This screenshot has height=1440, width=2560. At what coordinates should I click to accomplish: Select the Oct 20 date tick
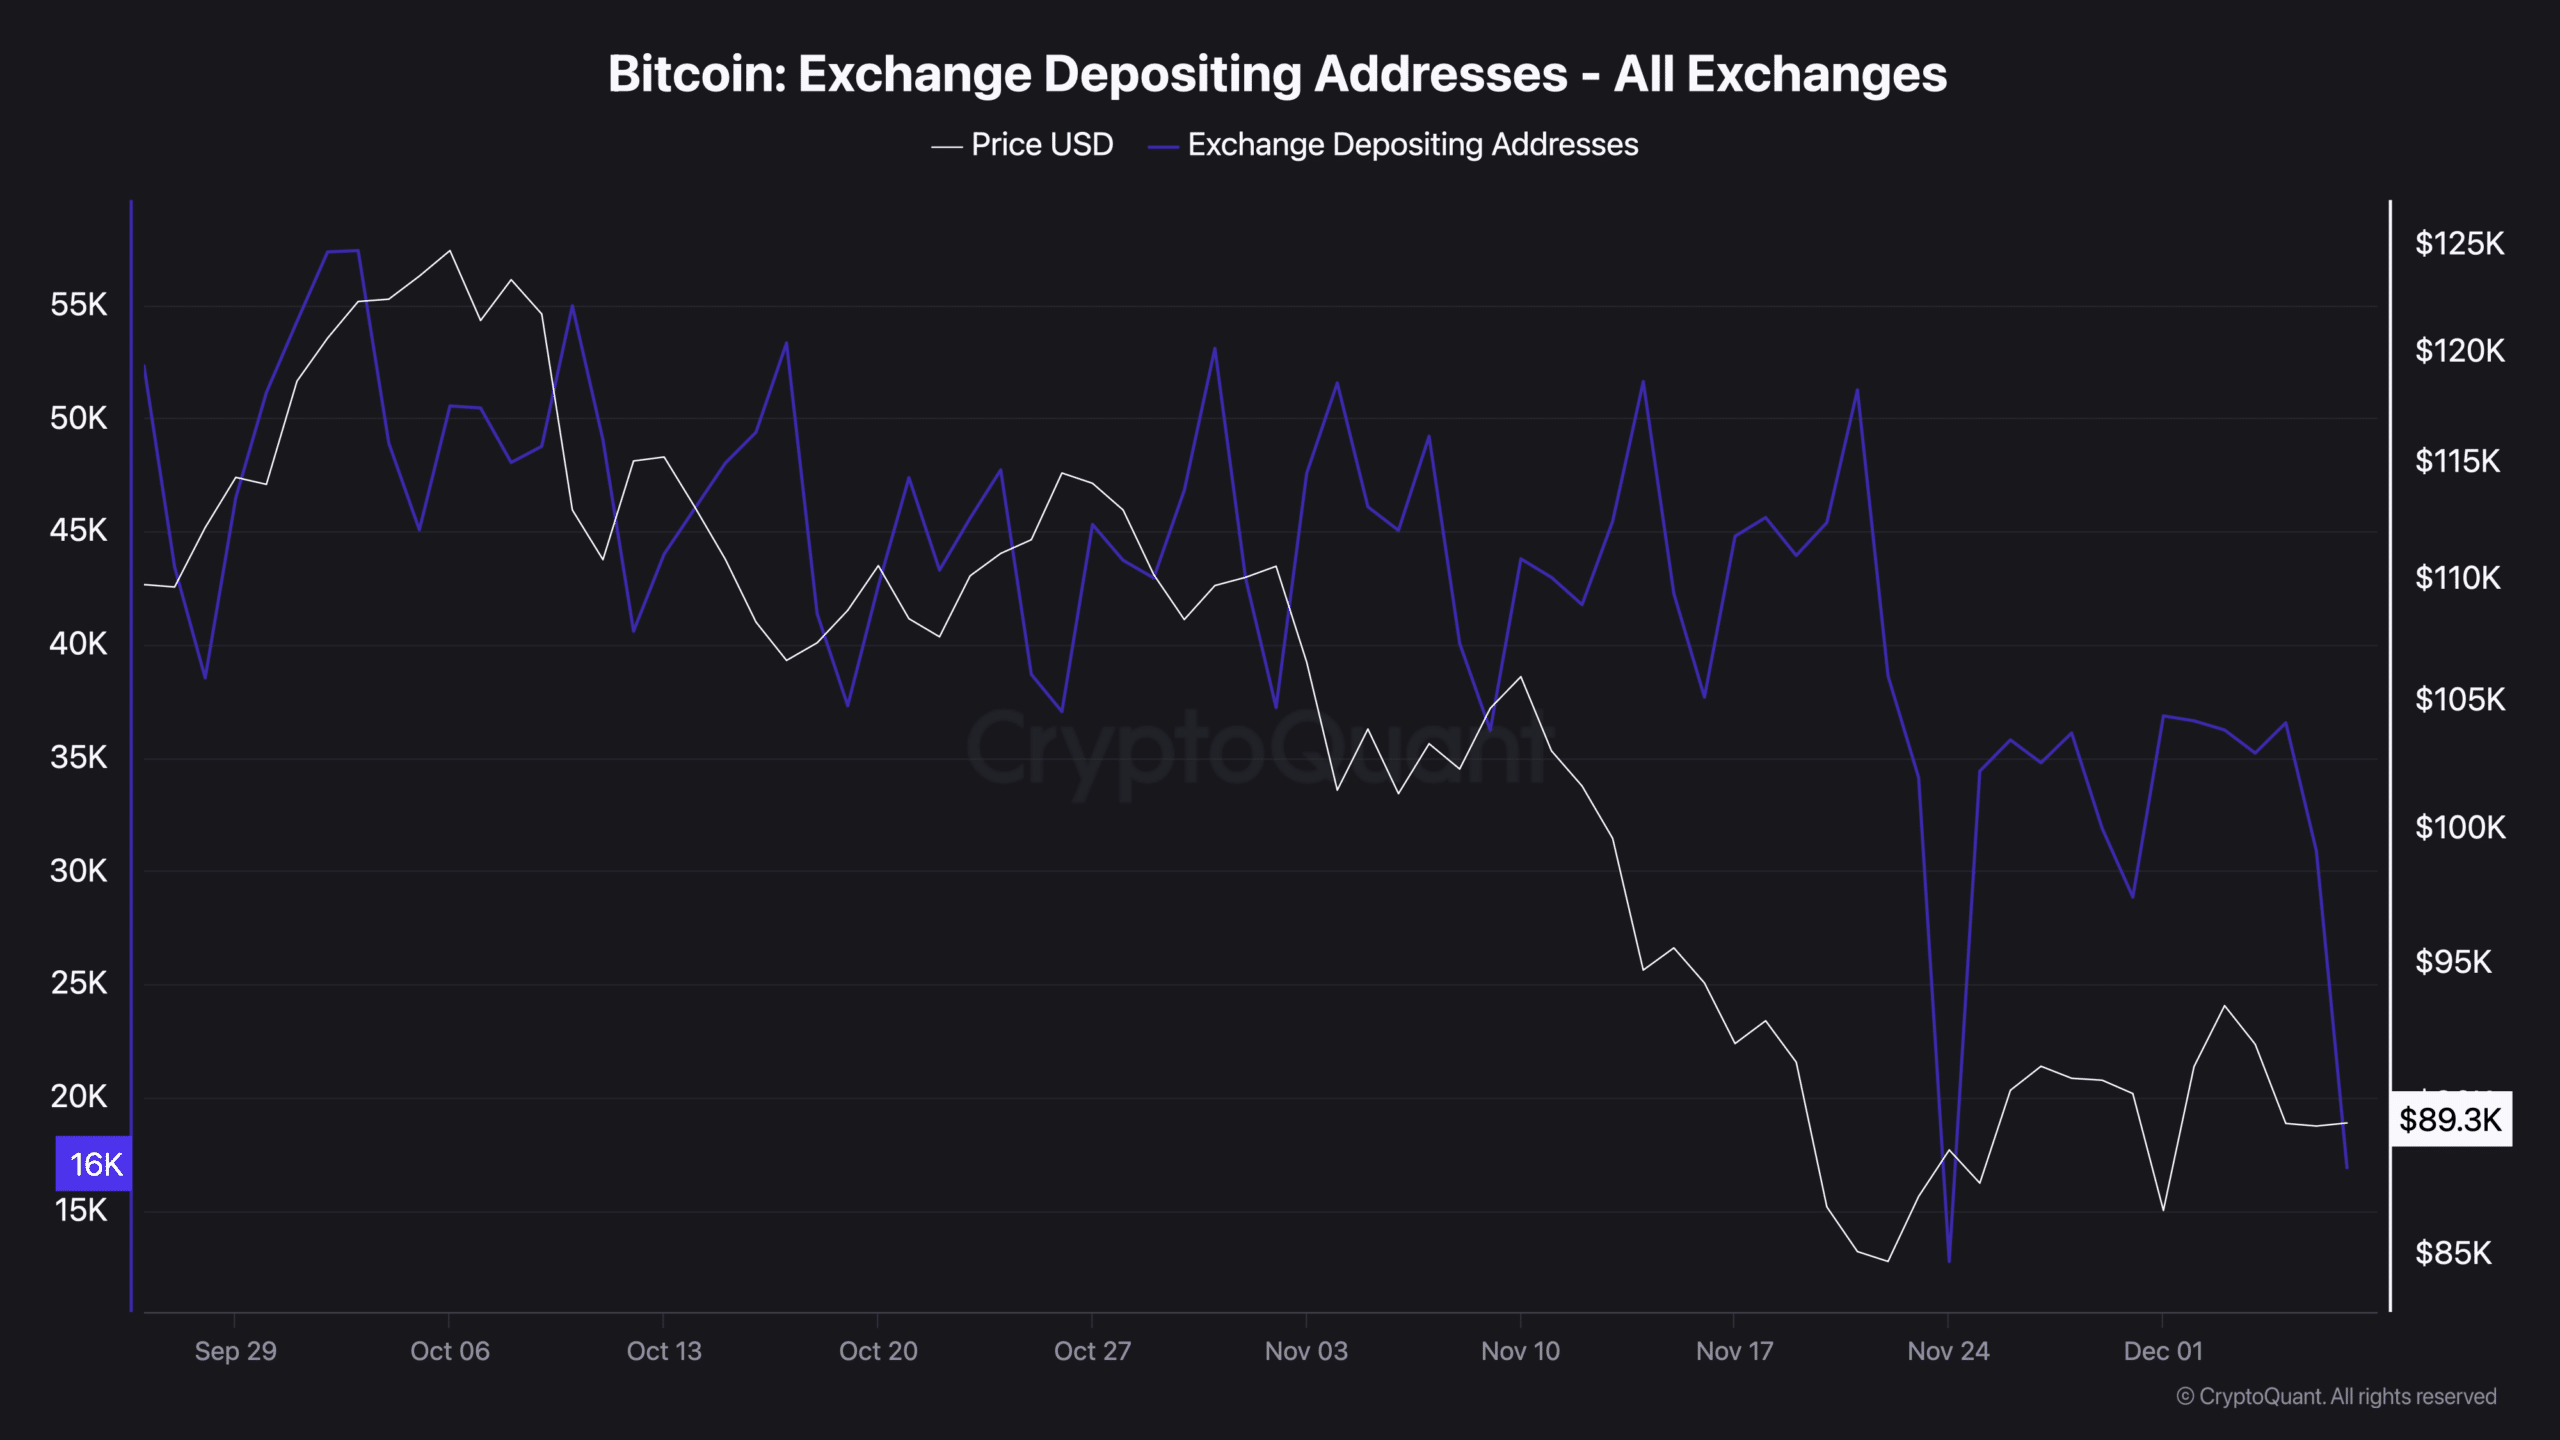(878, 1351)
